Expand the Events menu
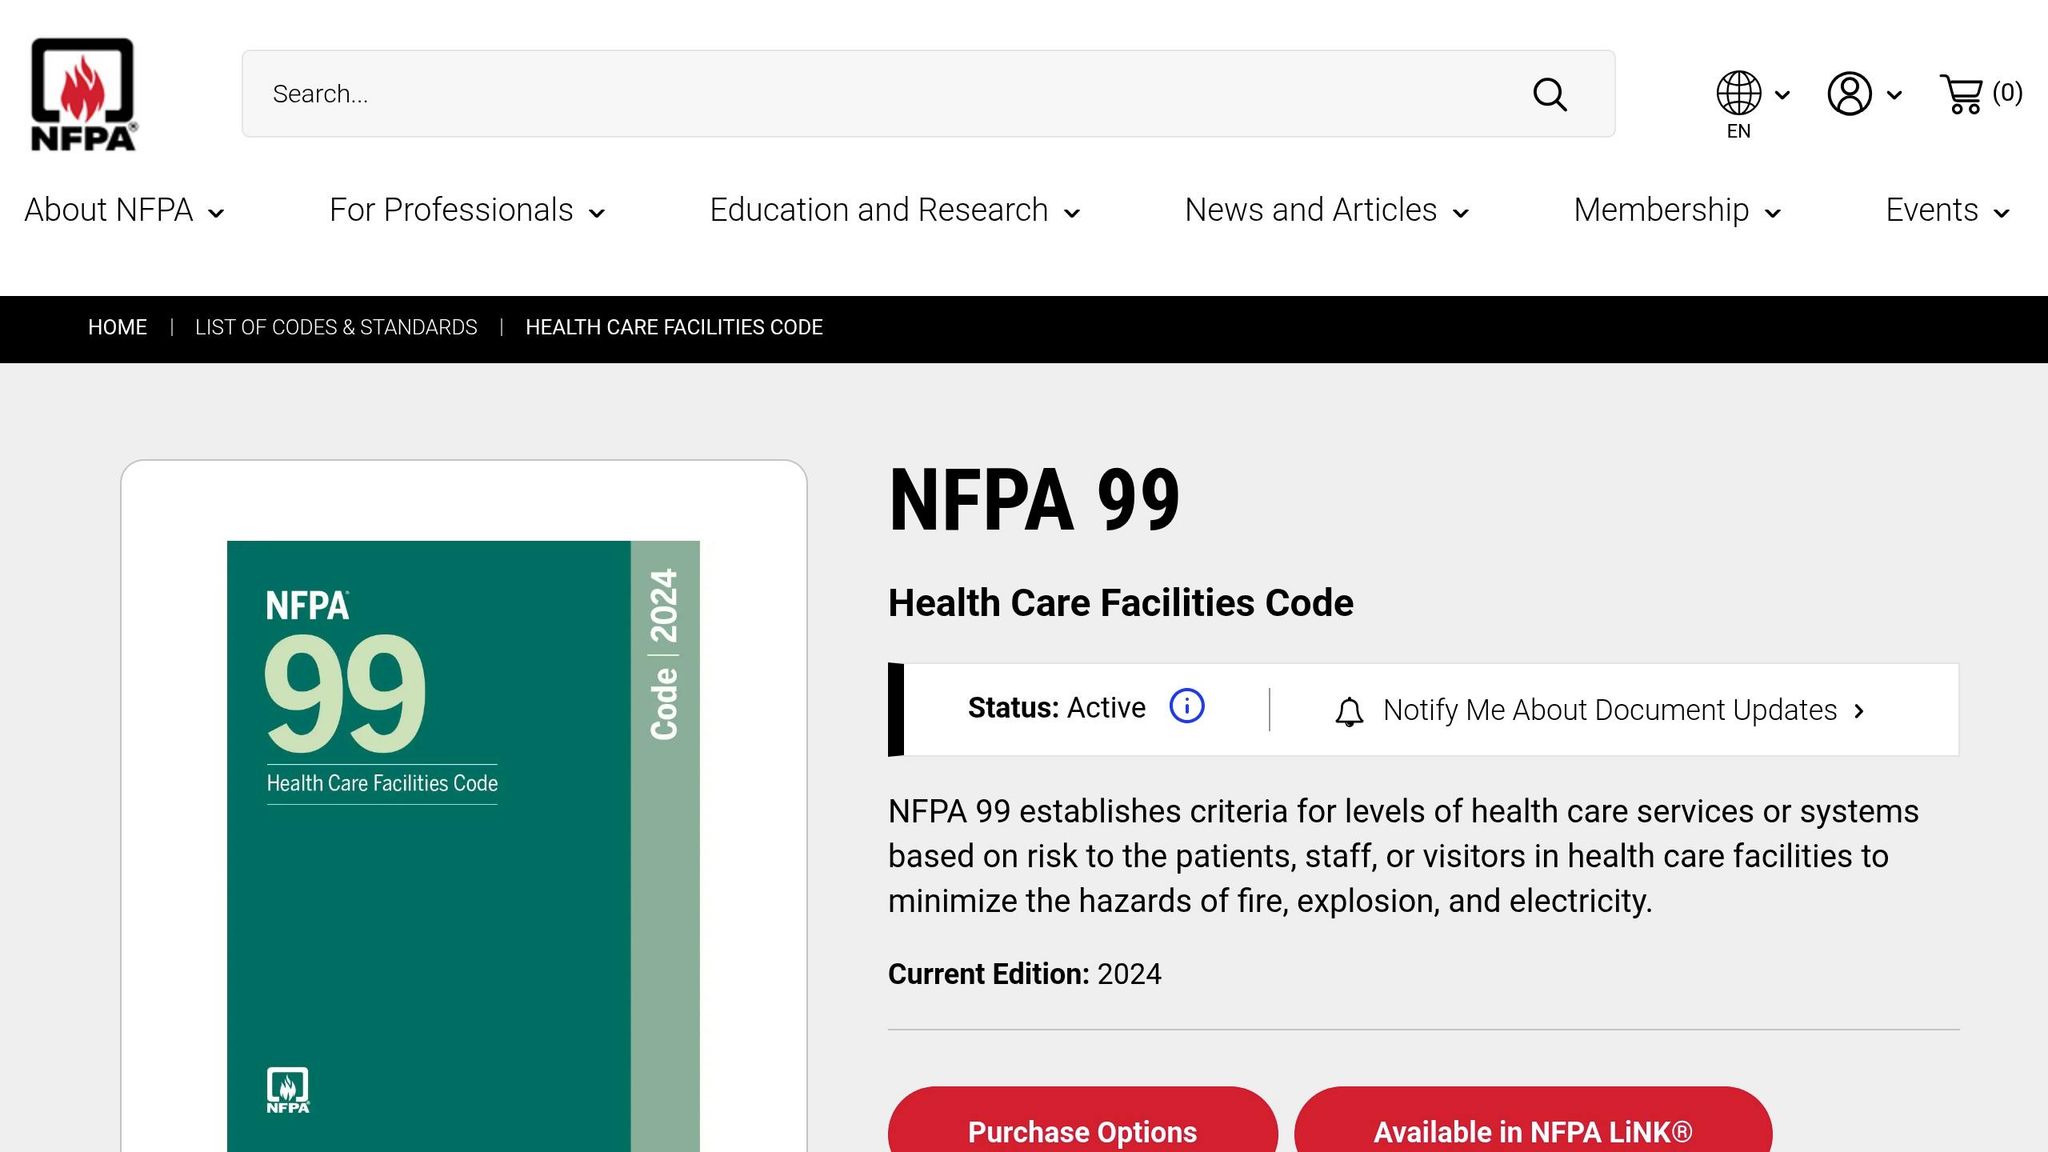Screen dimensions: 2048x1152 (1948, 210)
